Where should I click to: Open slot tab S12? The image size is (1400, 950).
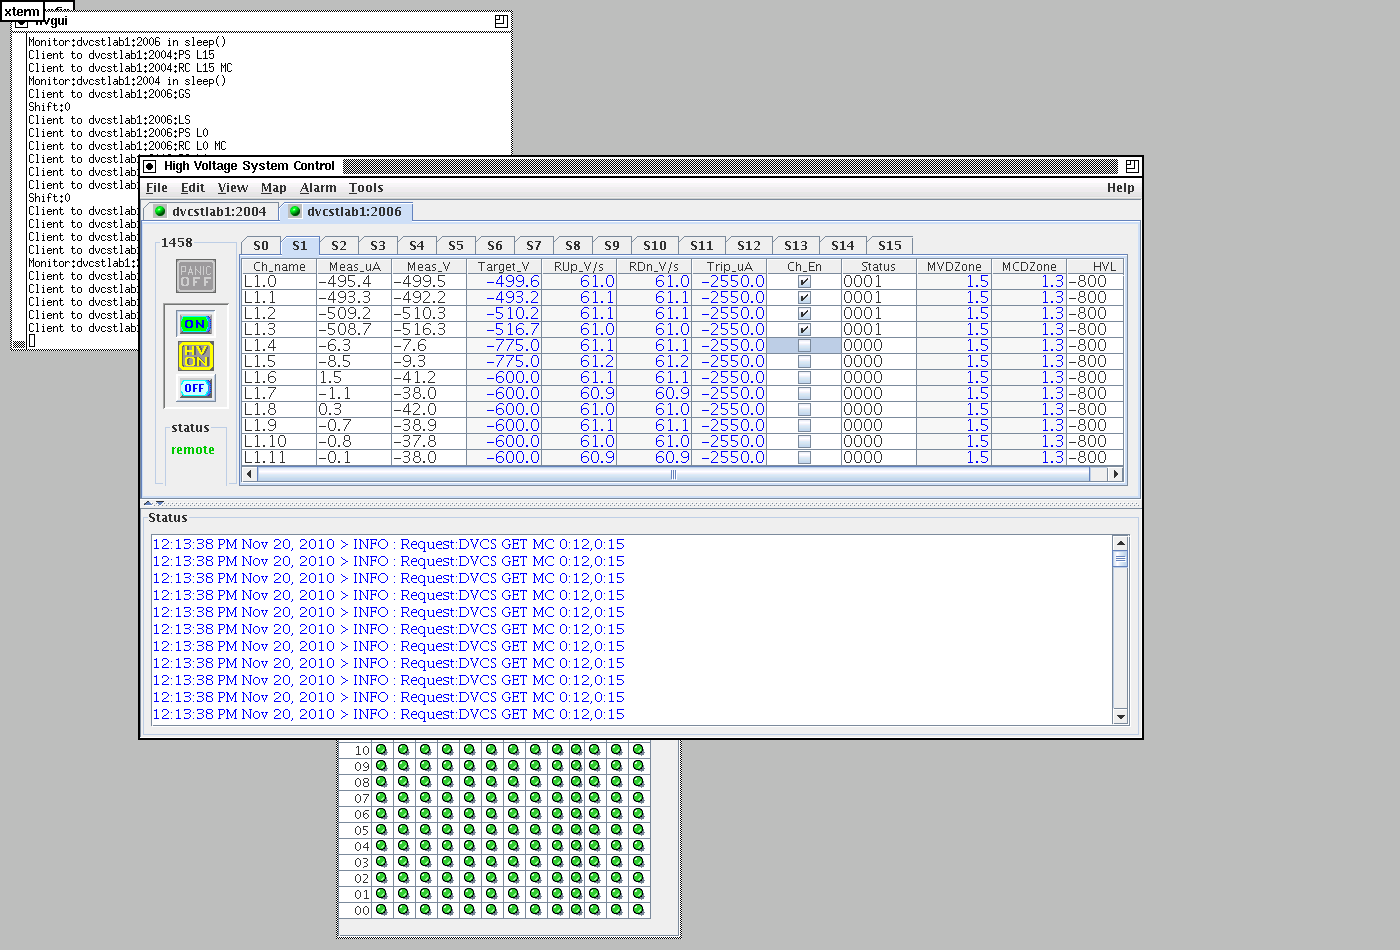pos(749,246)
